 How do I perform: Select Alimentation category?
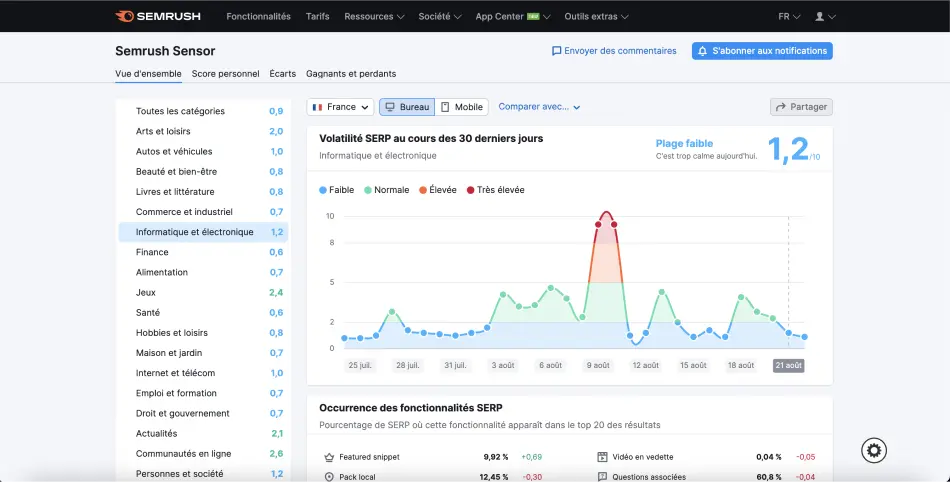coord(204,272)
